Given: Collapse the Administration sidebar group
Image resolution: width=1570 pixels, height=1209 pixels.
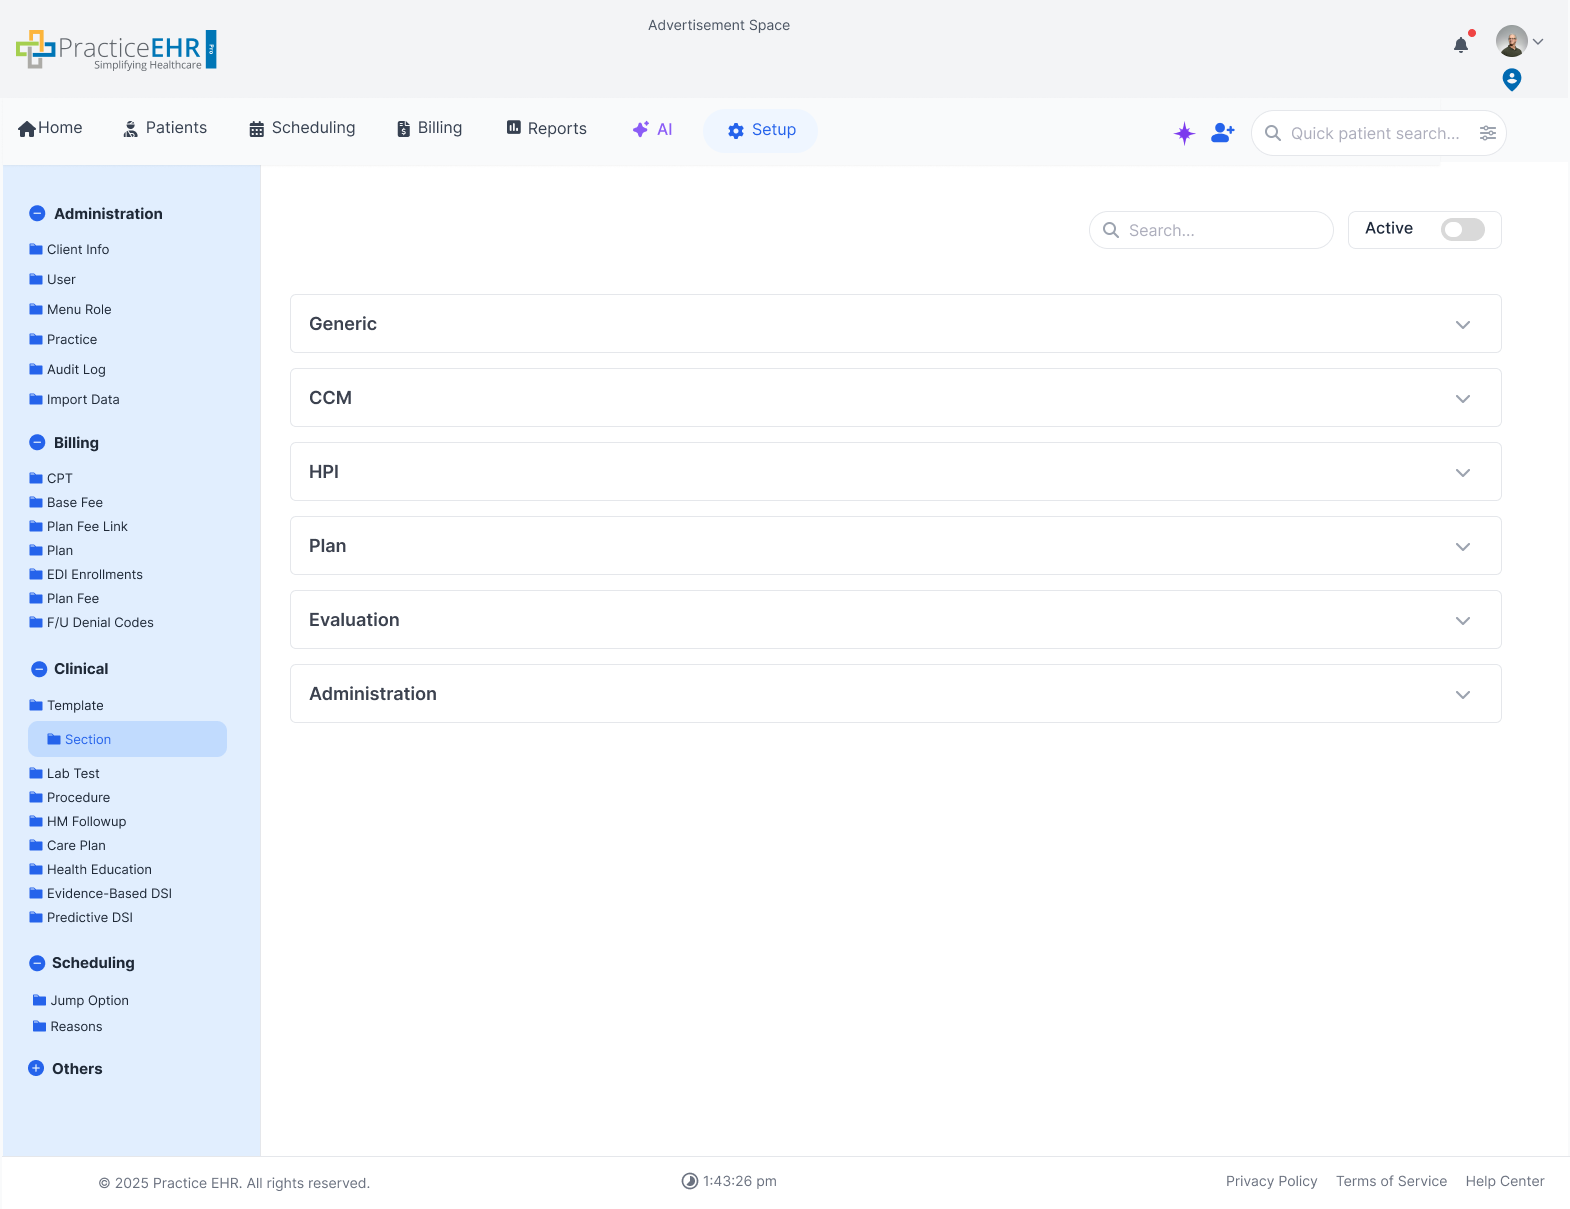Looking at the screenshot, I should click(x=38, y=214).
